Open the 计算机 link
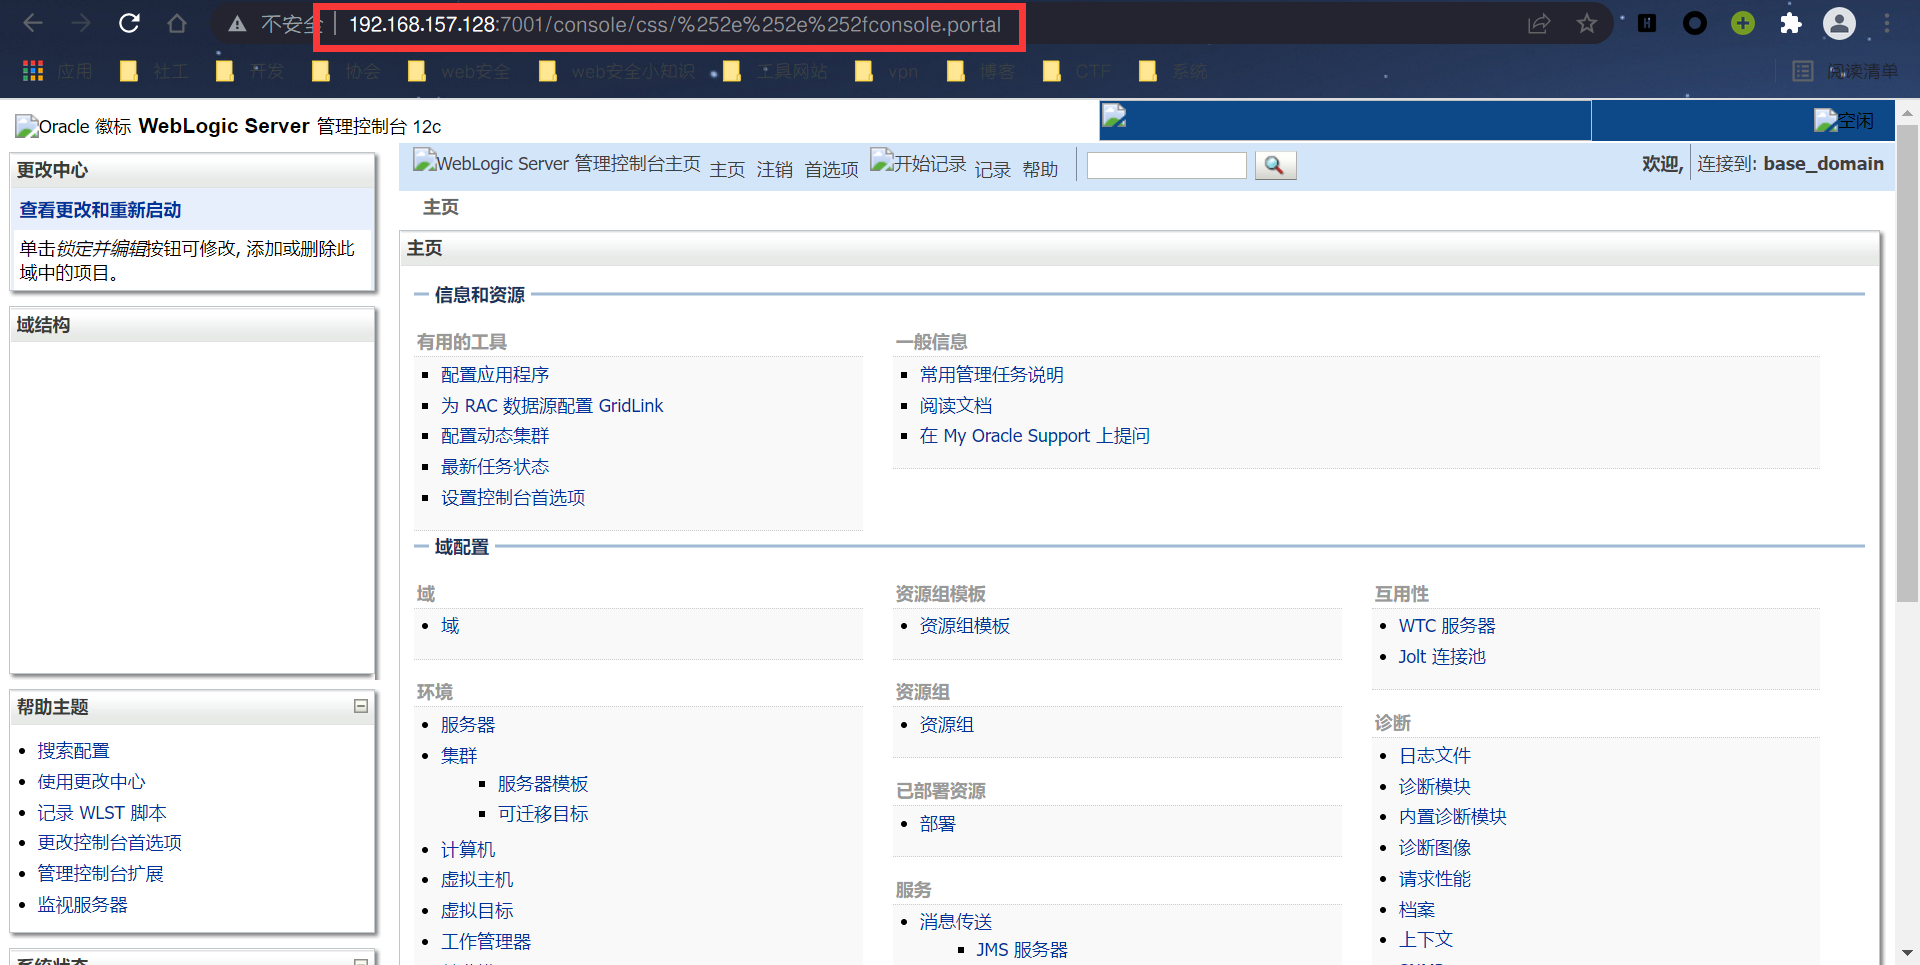Image resolution: width=1920 pixels, height=965 pixels. point(468,850)
